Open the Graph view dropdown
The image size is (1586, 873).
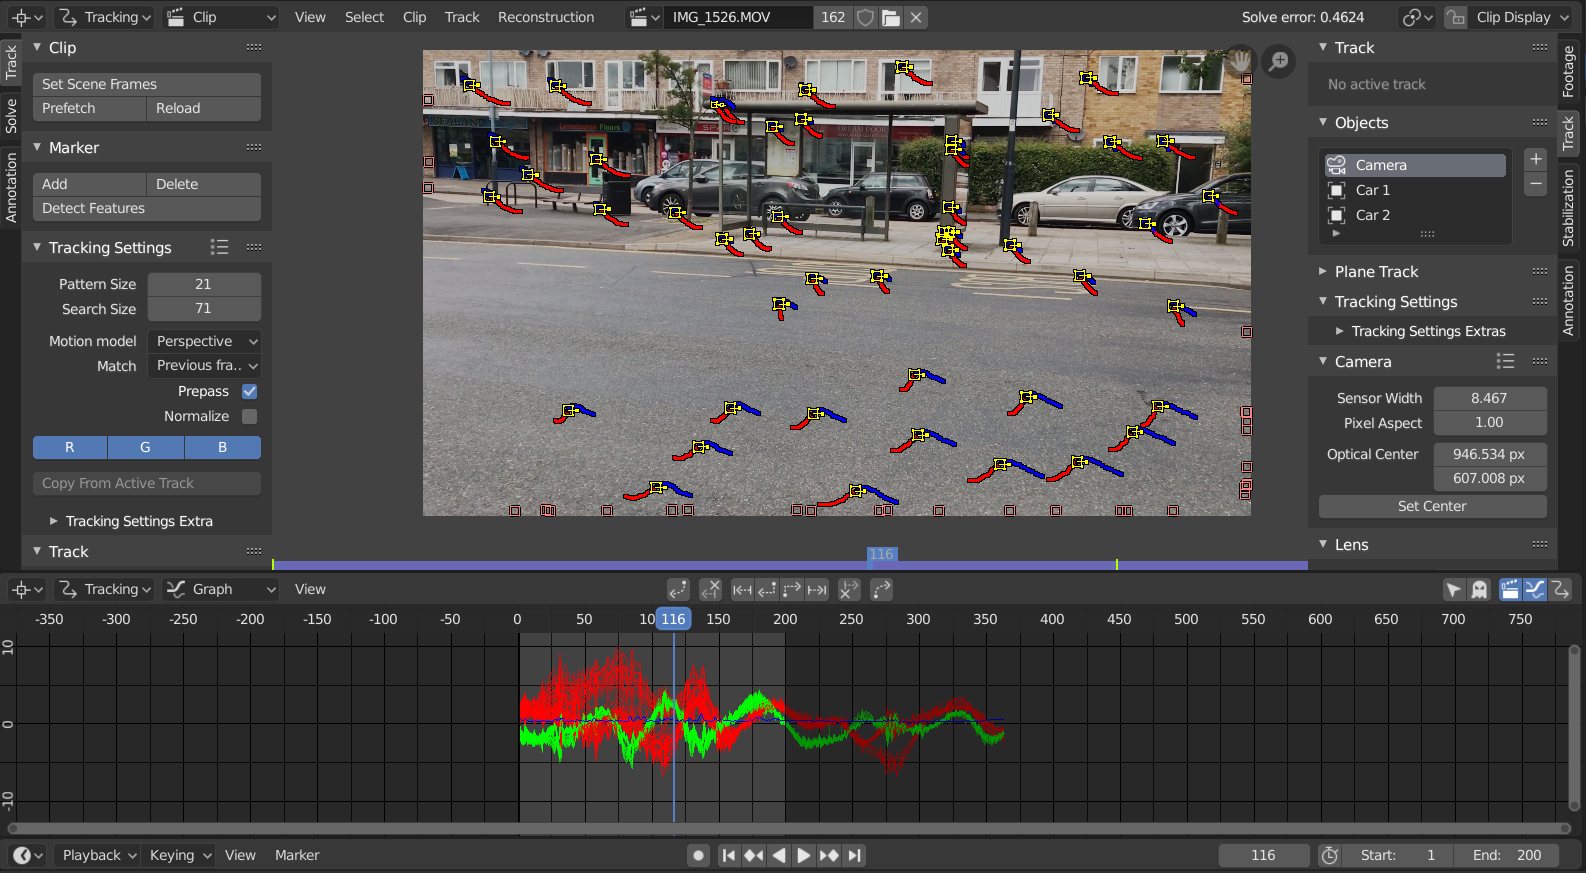(221, 589)
